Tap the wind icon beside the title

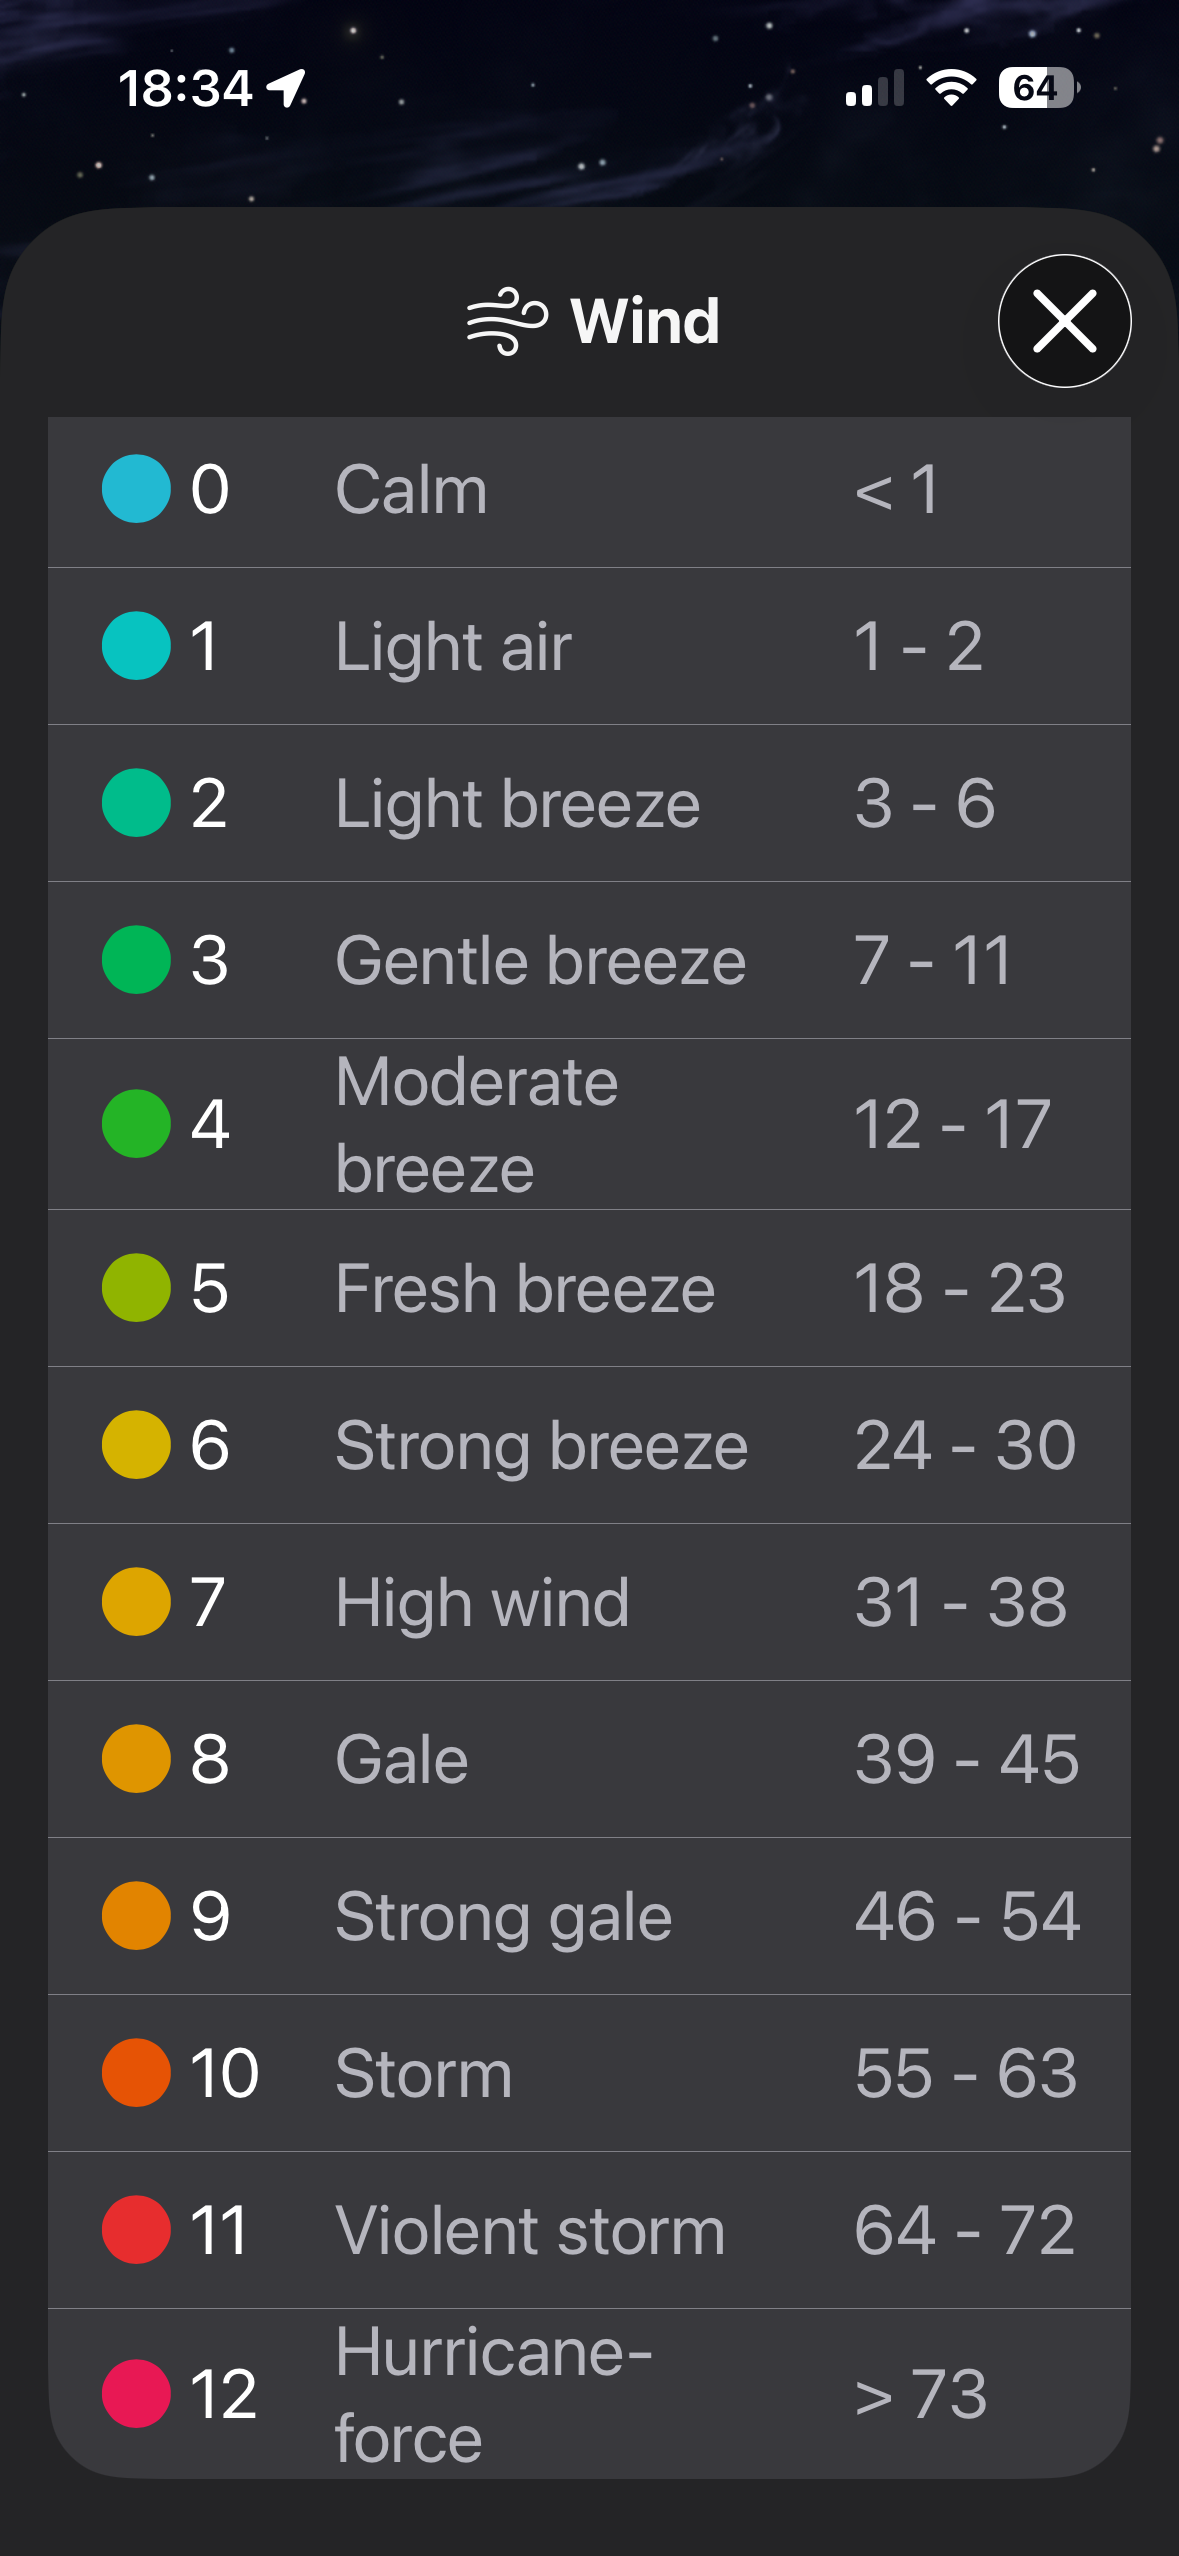(507, 321)
